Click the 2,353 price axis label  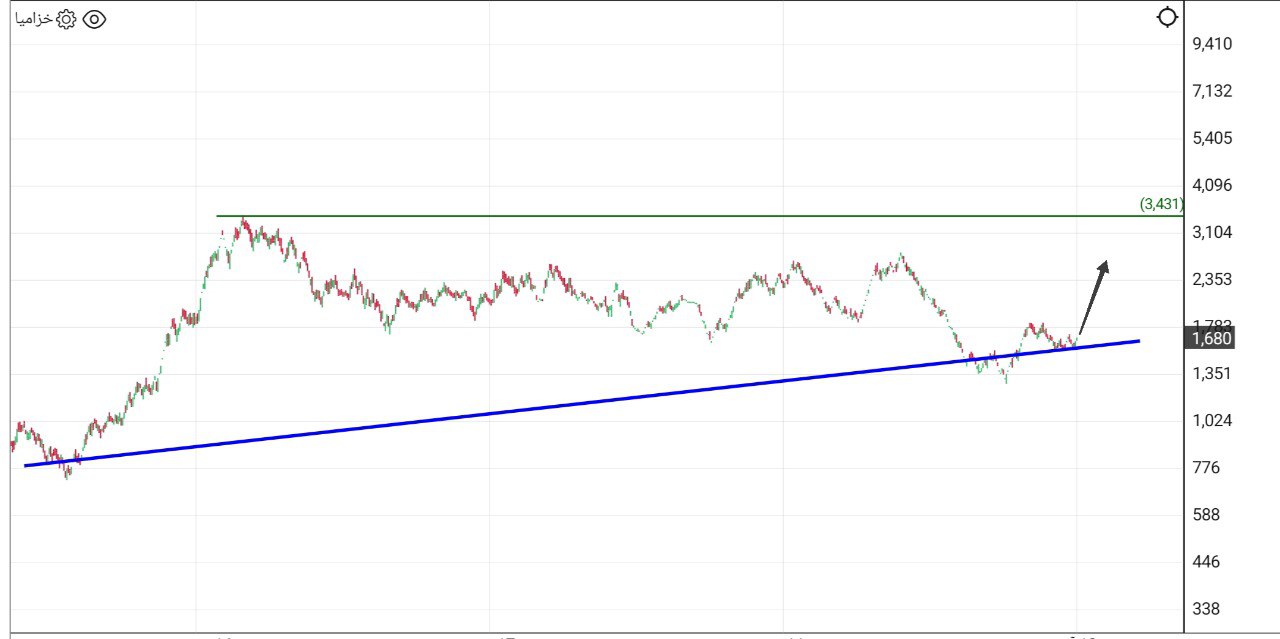(x=1212, y=279)
